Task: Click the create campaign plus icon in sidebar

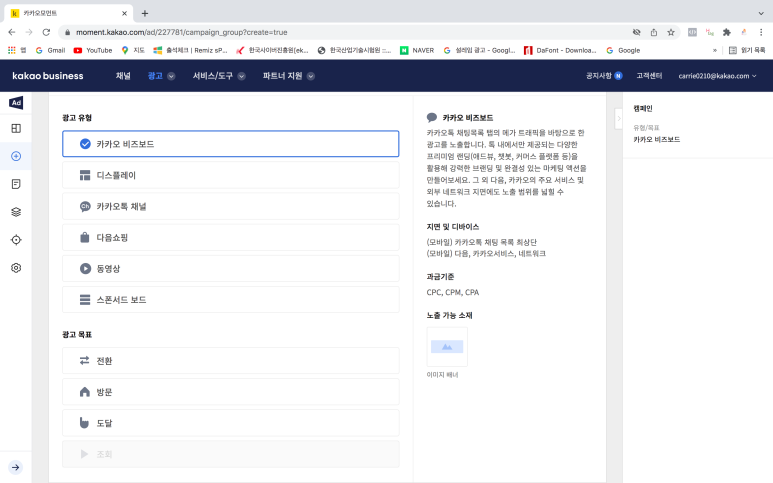Action: click(x=16, y=156)
